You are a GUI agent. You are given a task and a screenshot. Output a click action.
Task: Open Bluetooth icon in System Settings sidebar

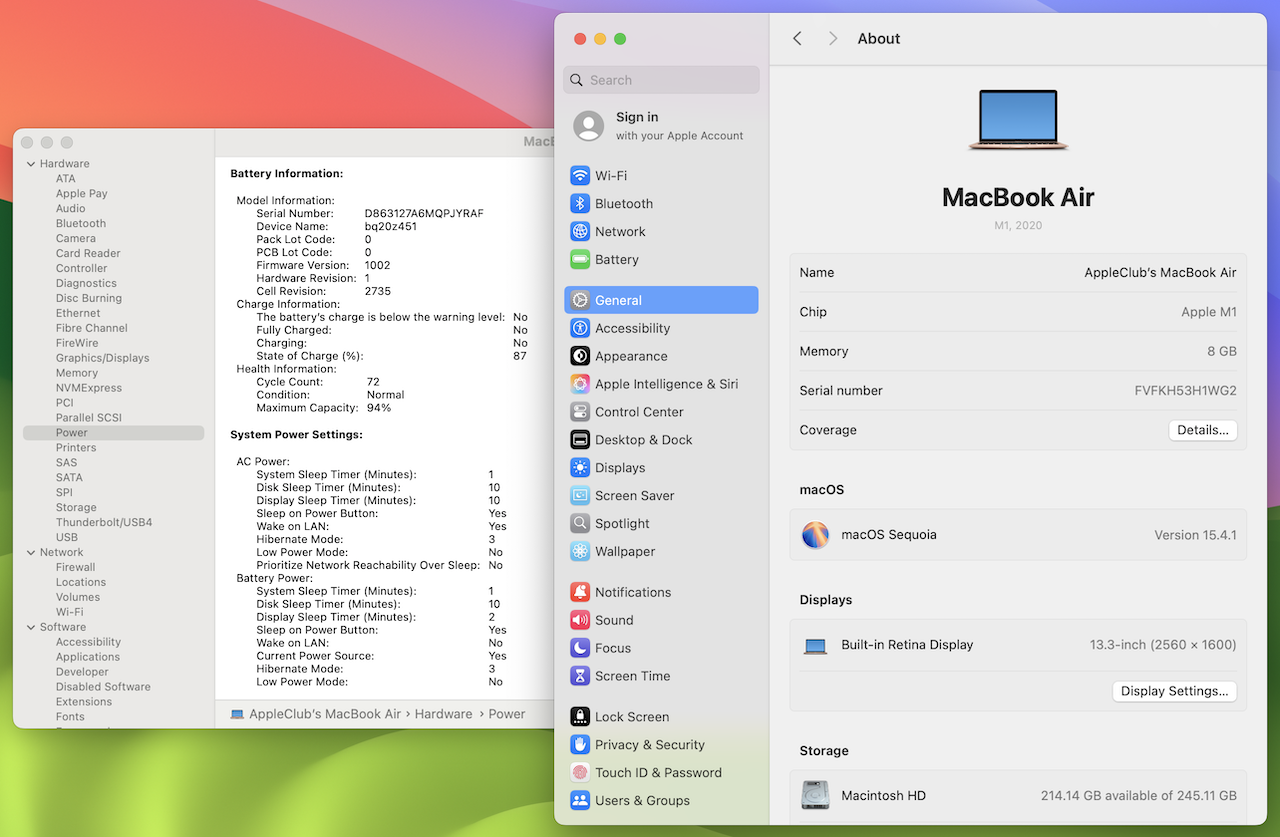[x=580, y=204]
